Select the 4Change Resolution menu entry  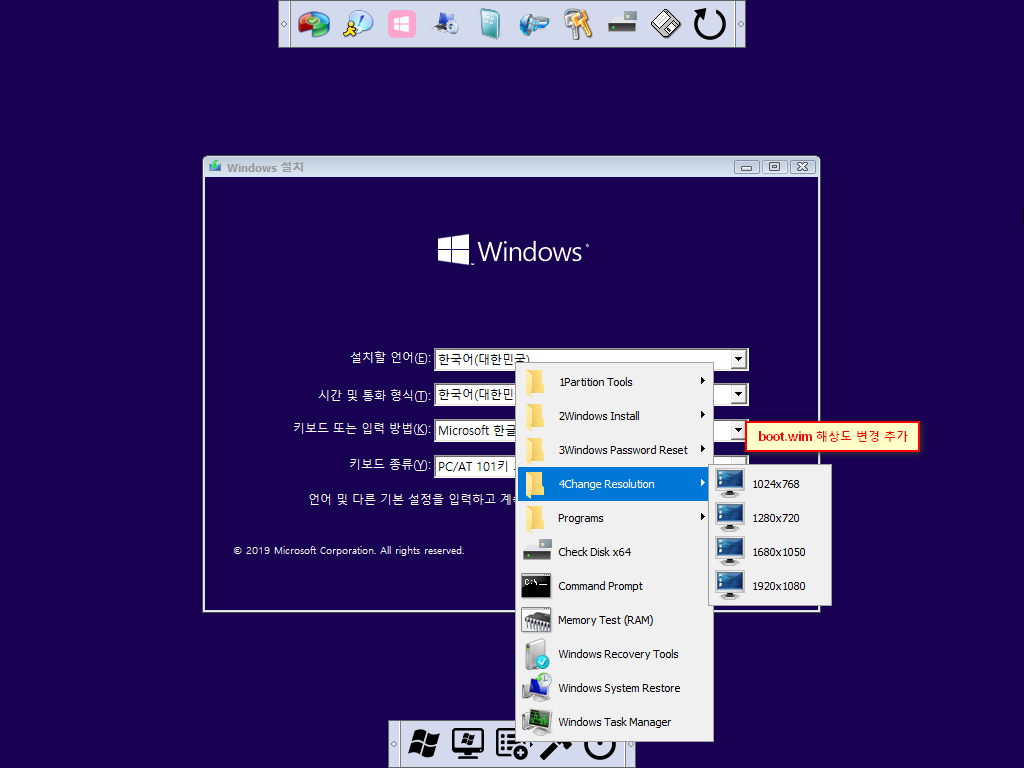click(x=615, y=484)
